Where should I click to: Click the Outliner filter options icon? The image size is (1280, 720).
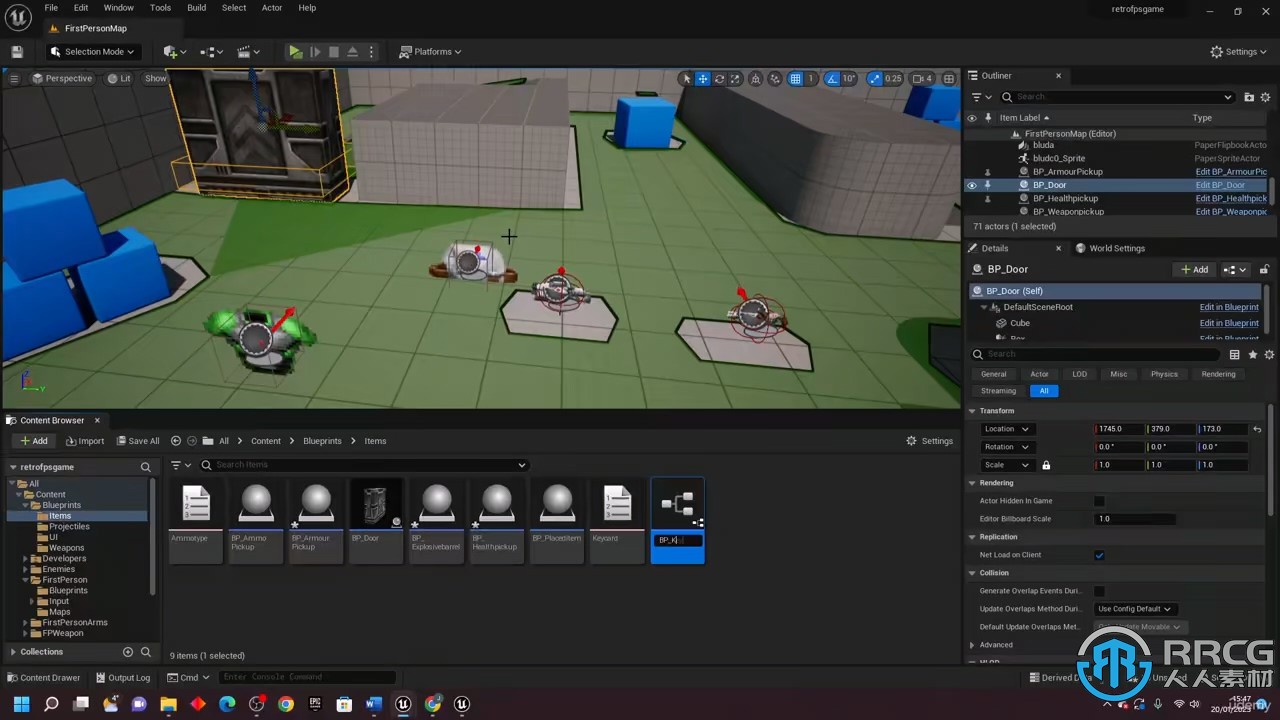click(982, 97)
